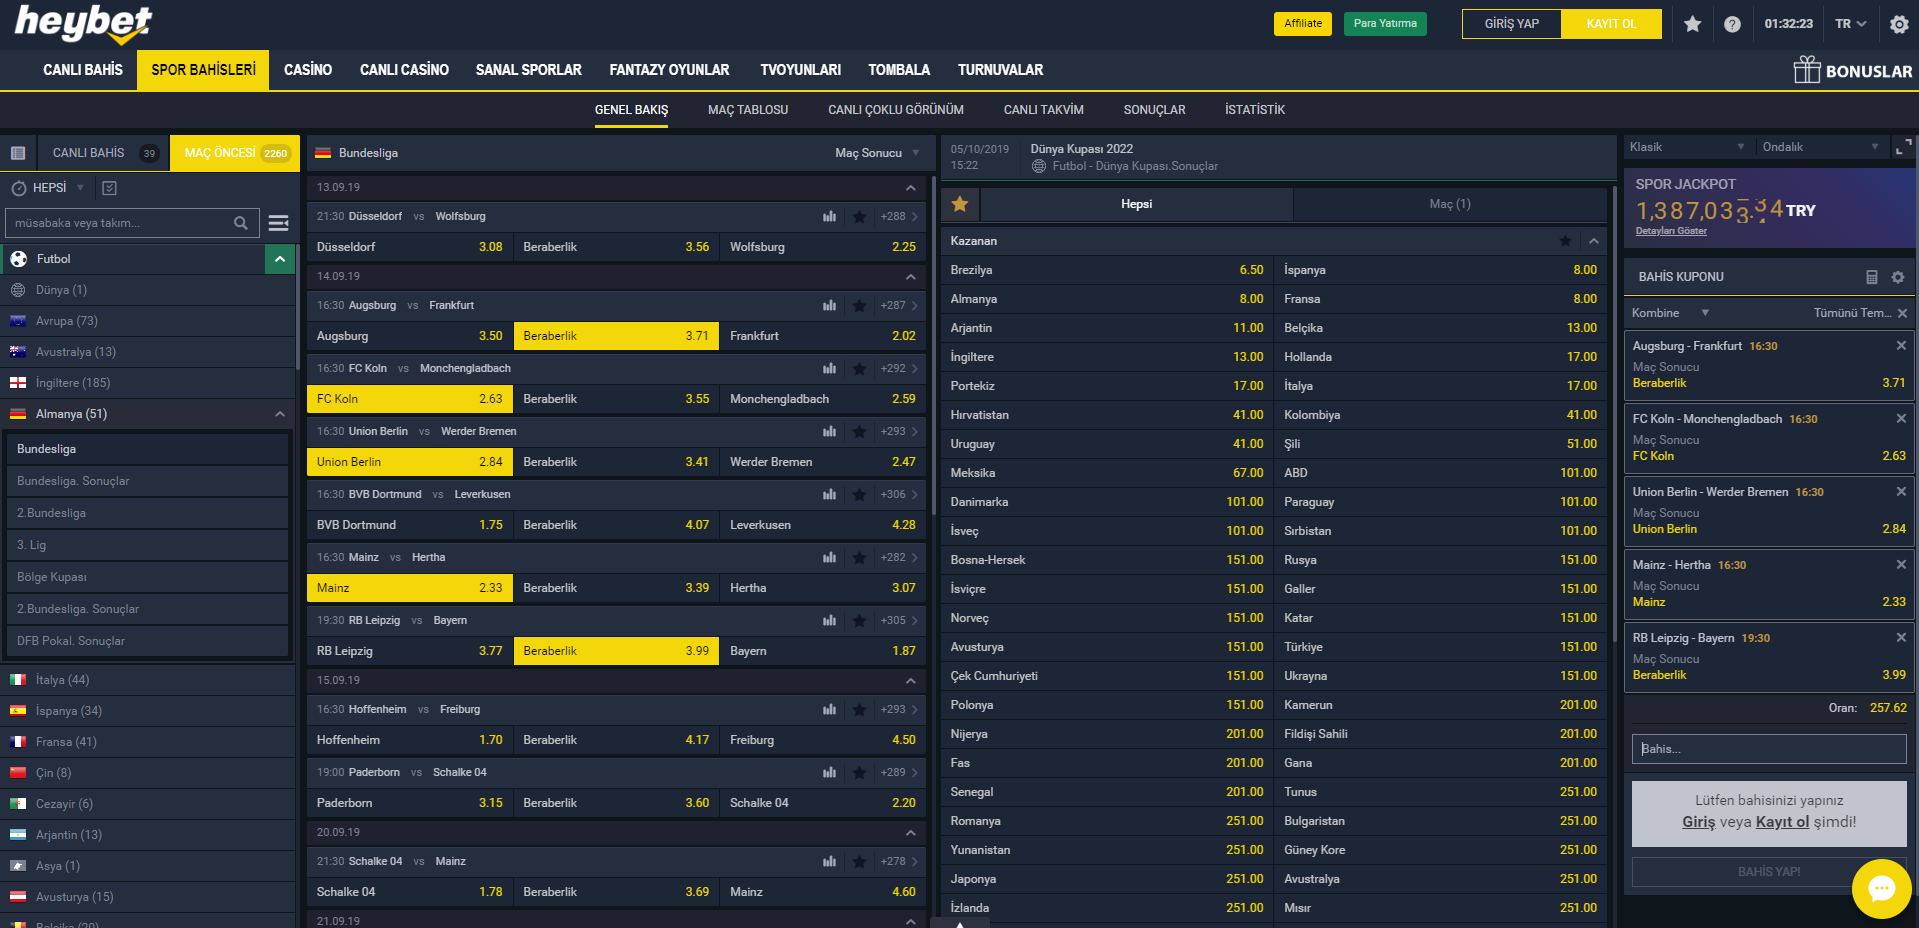Toggle the checkbox icon next to HEPSİ
This screenshot has height=928, width=1919.
tap(110, 188)
